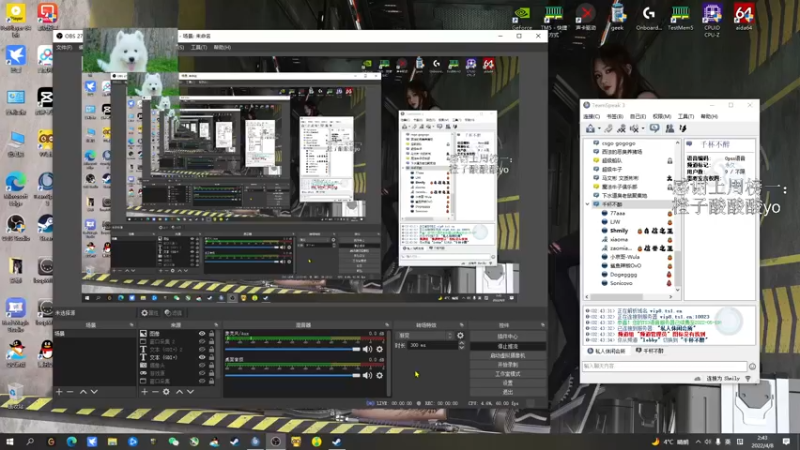Click the transition duration 300 ms stepper arrows
This screenshot has width=800, height=450.
tap(461, 345)
